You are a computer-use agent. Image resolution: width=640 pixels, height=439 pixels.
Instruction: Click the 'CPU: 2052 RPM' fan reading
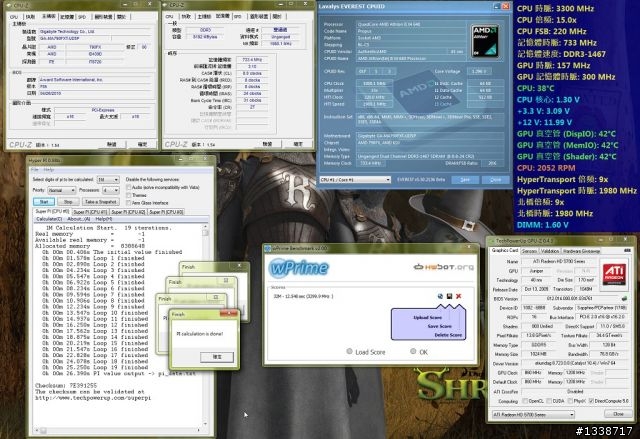(546, 168)
